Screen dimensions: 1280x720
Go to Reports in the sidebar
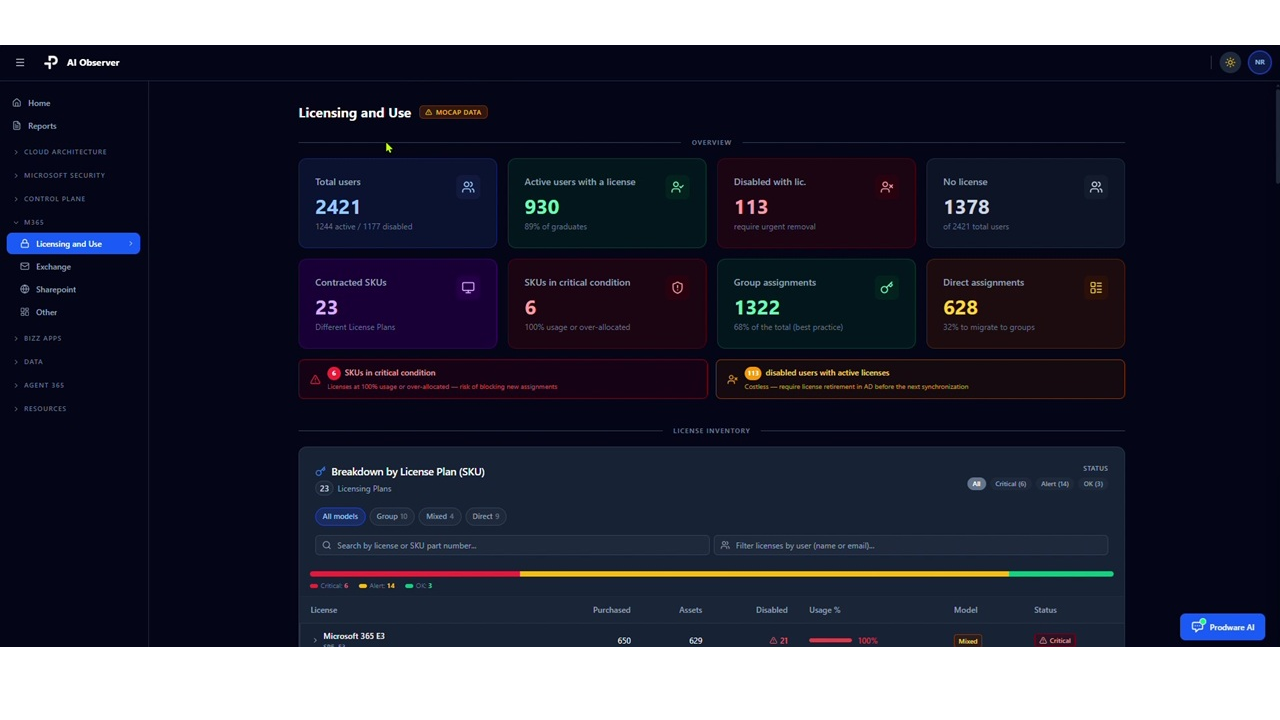42,126
